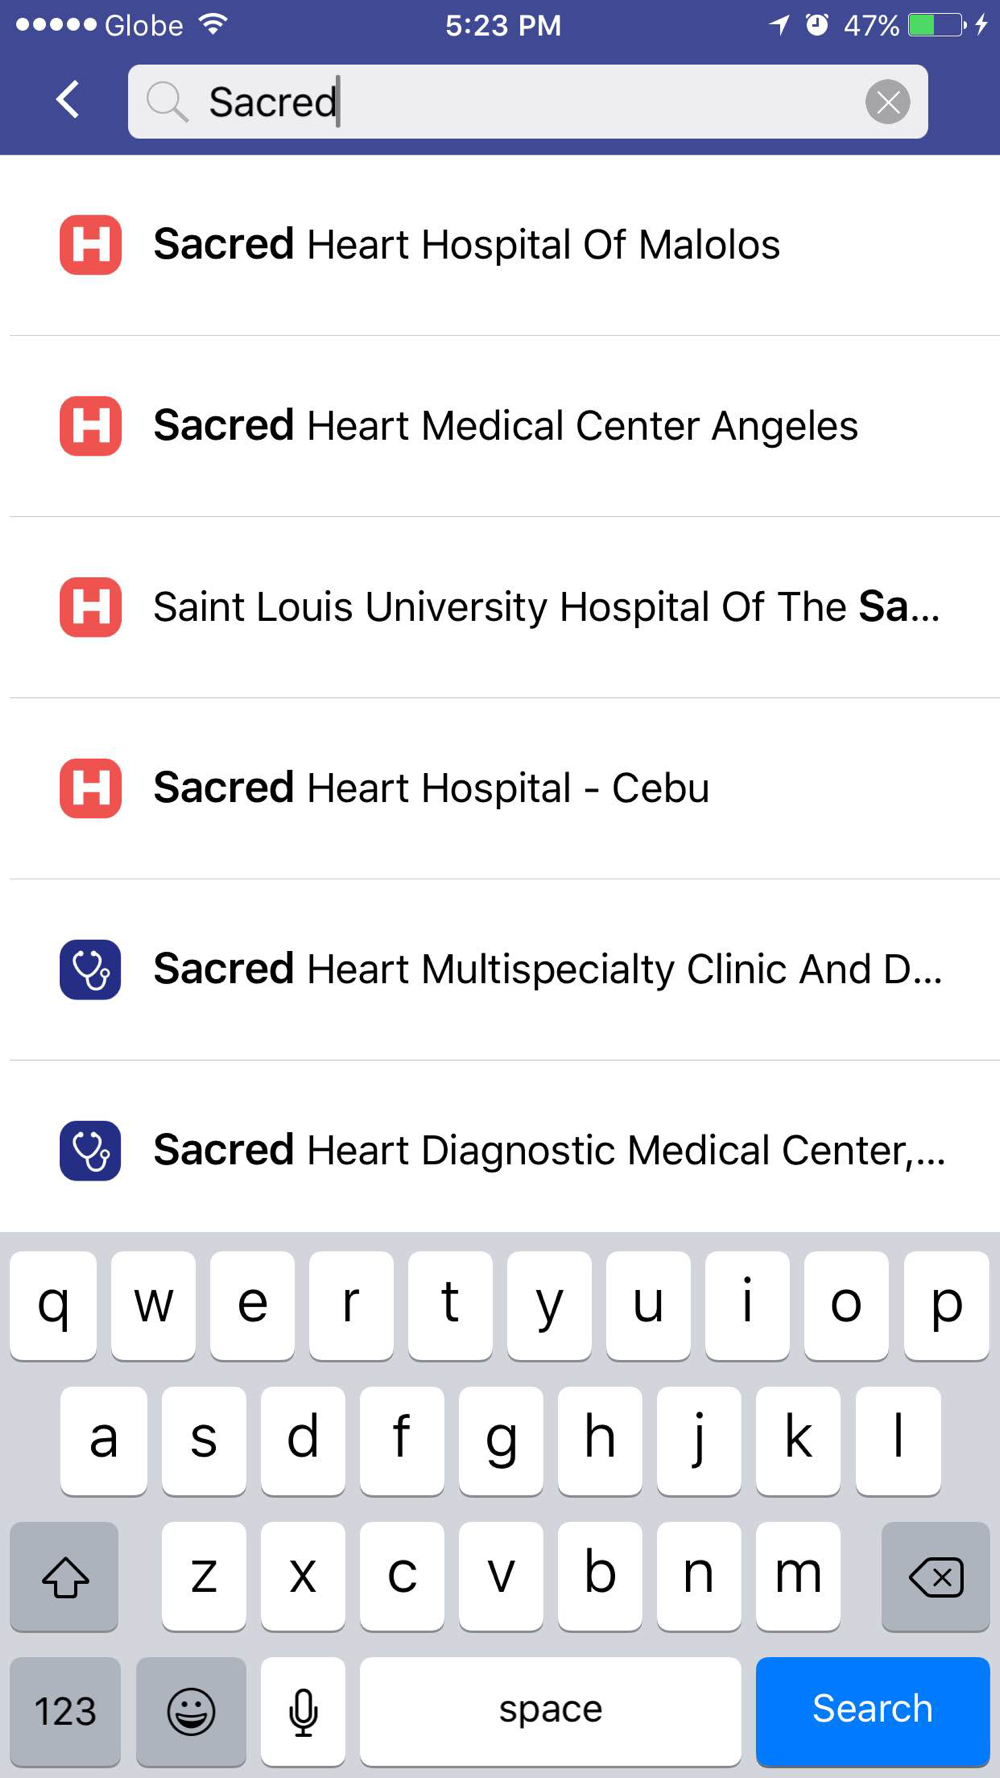
Task: Clear the search field with X icon
Action: (887, 102)
